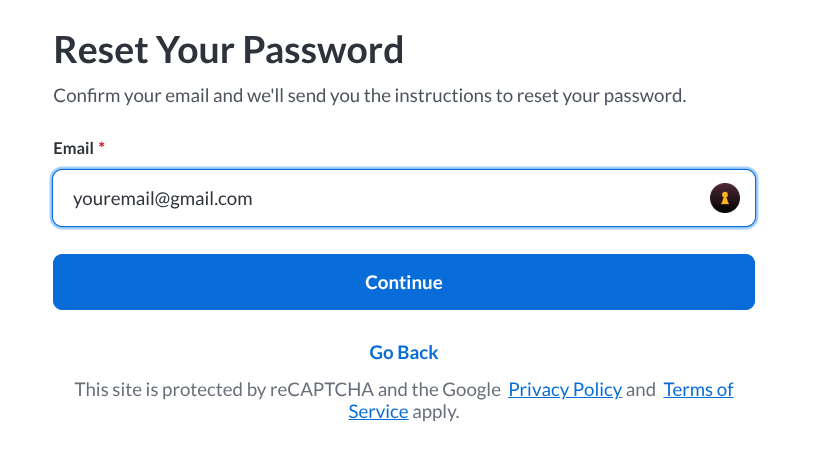Focus the Email input field
This screenshot has height=461, width=824.
(404, 198)
